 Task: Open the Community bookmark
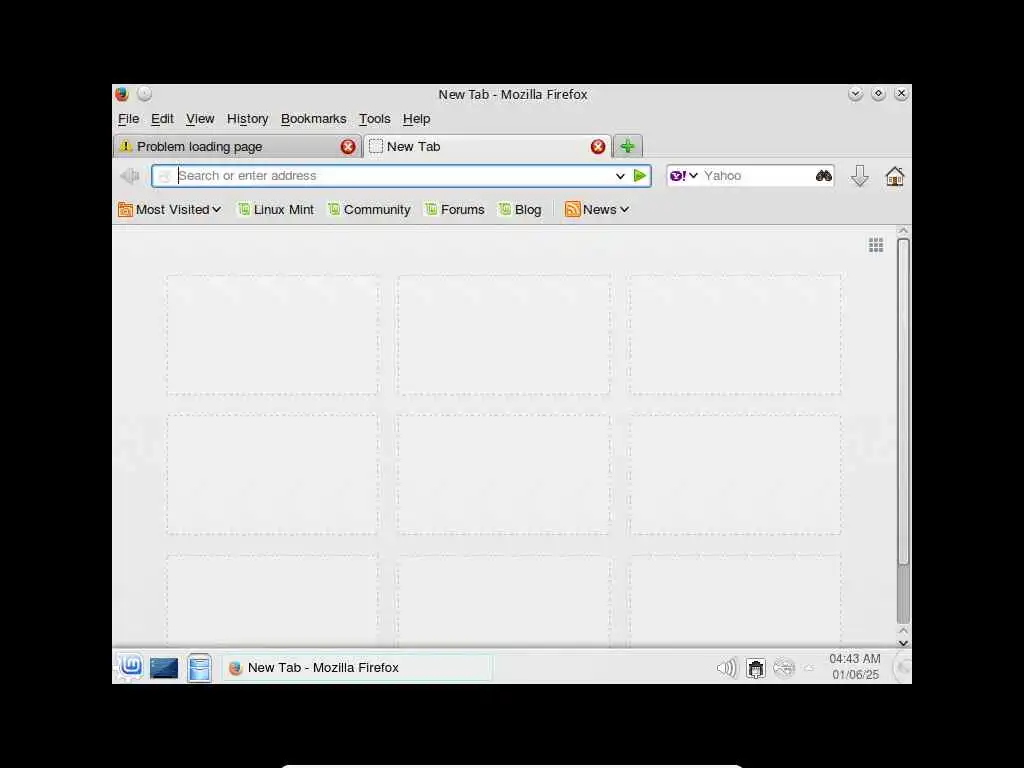[369, 210]
